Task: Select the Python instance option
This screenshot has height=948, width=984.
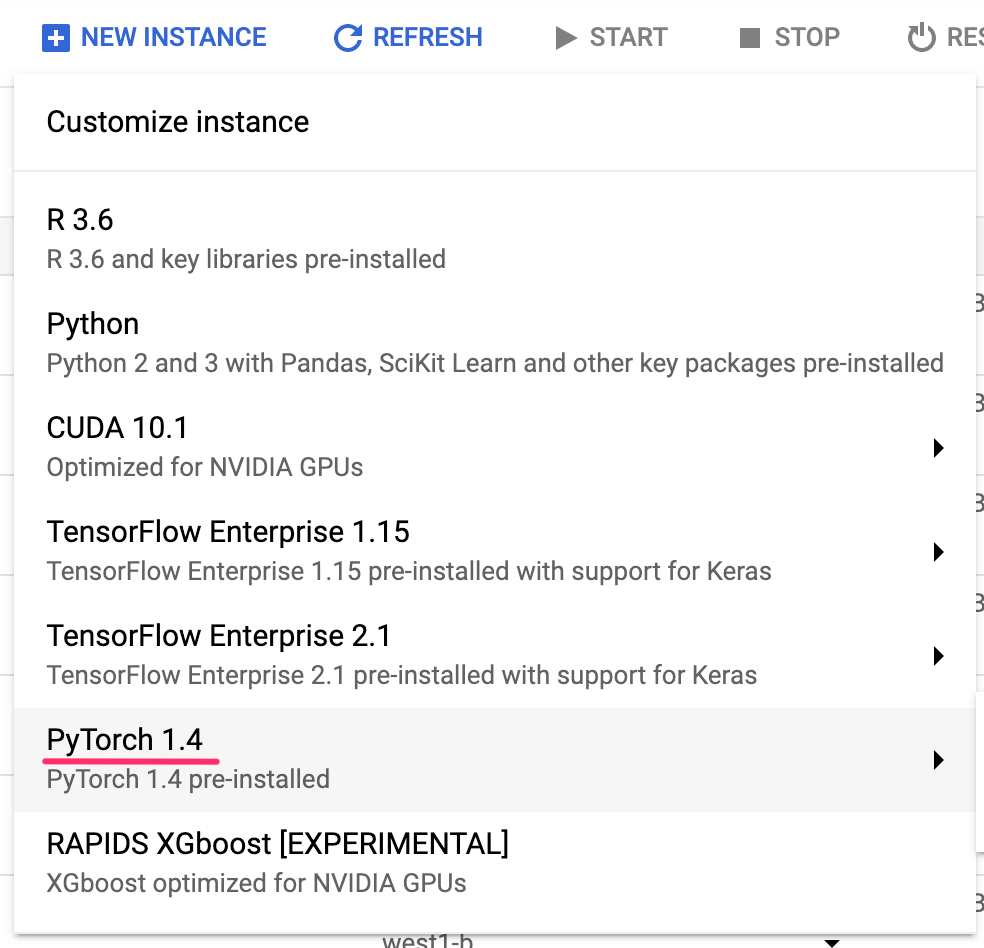Action: (x=93, y=324)
